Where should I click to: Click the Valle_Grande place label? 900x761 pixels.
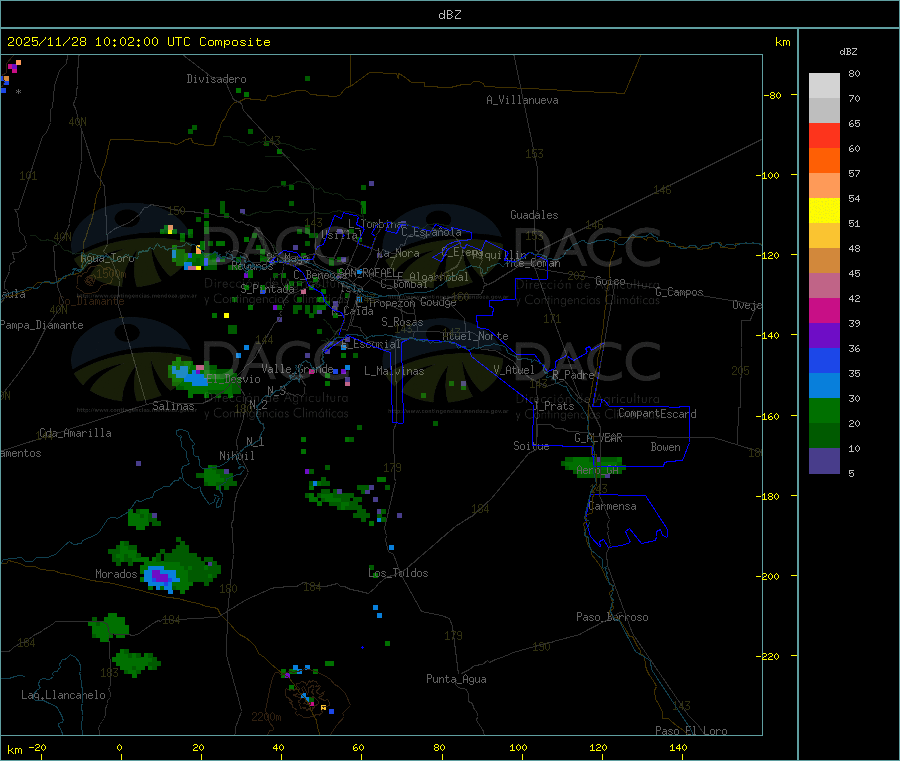pyautogui.click(x=297, y=368)
